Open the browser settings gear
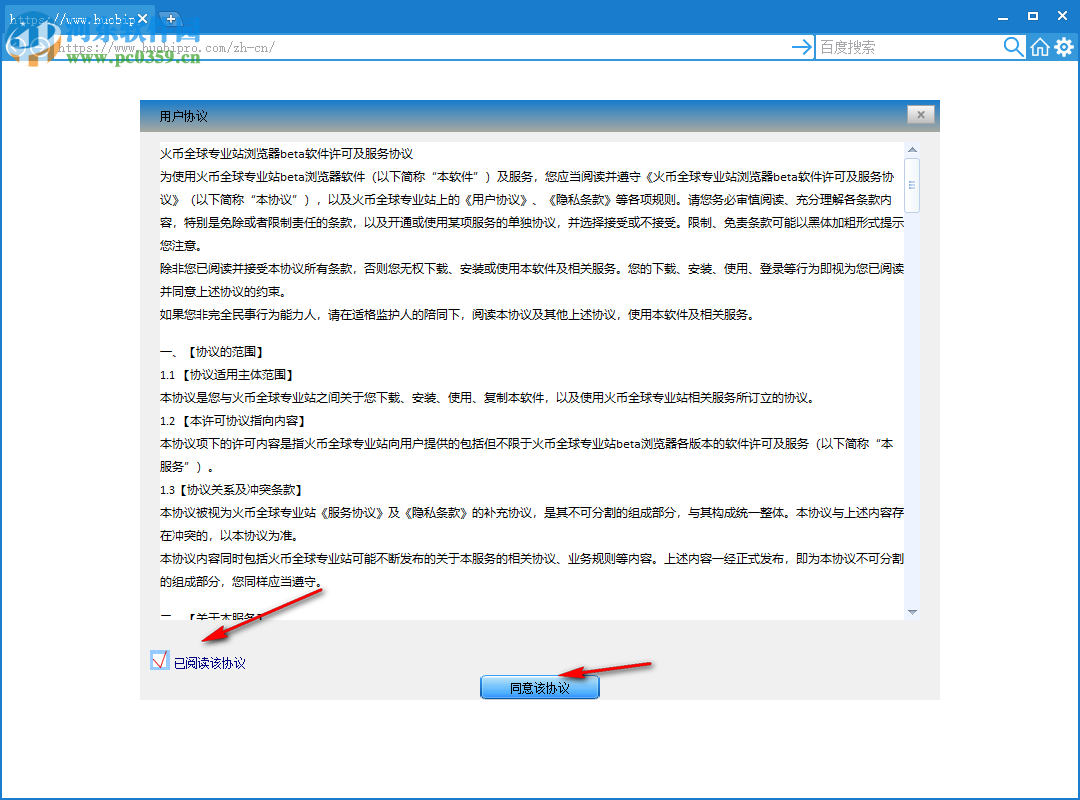Viewport: 1080px width, 800px height. click(x=1063, y=46)
